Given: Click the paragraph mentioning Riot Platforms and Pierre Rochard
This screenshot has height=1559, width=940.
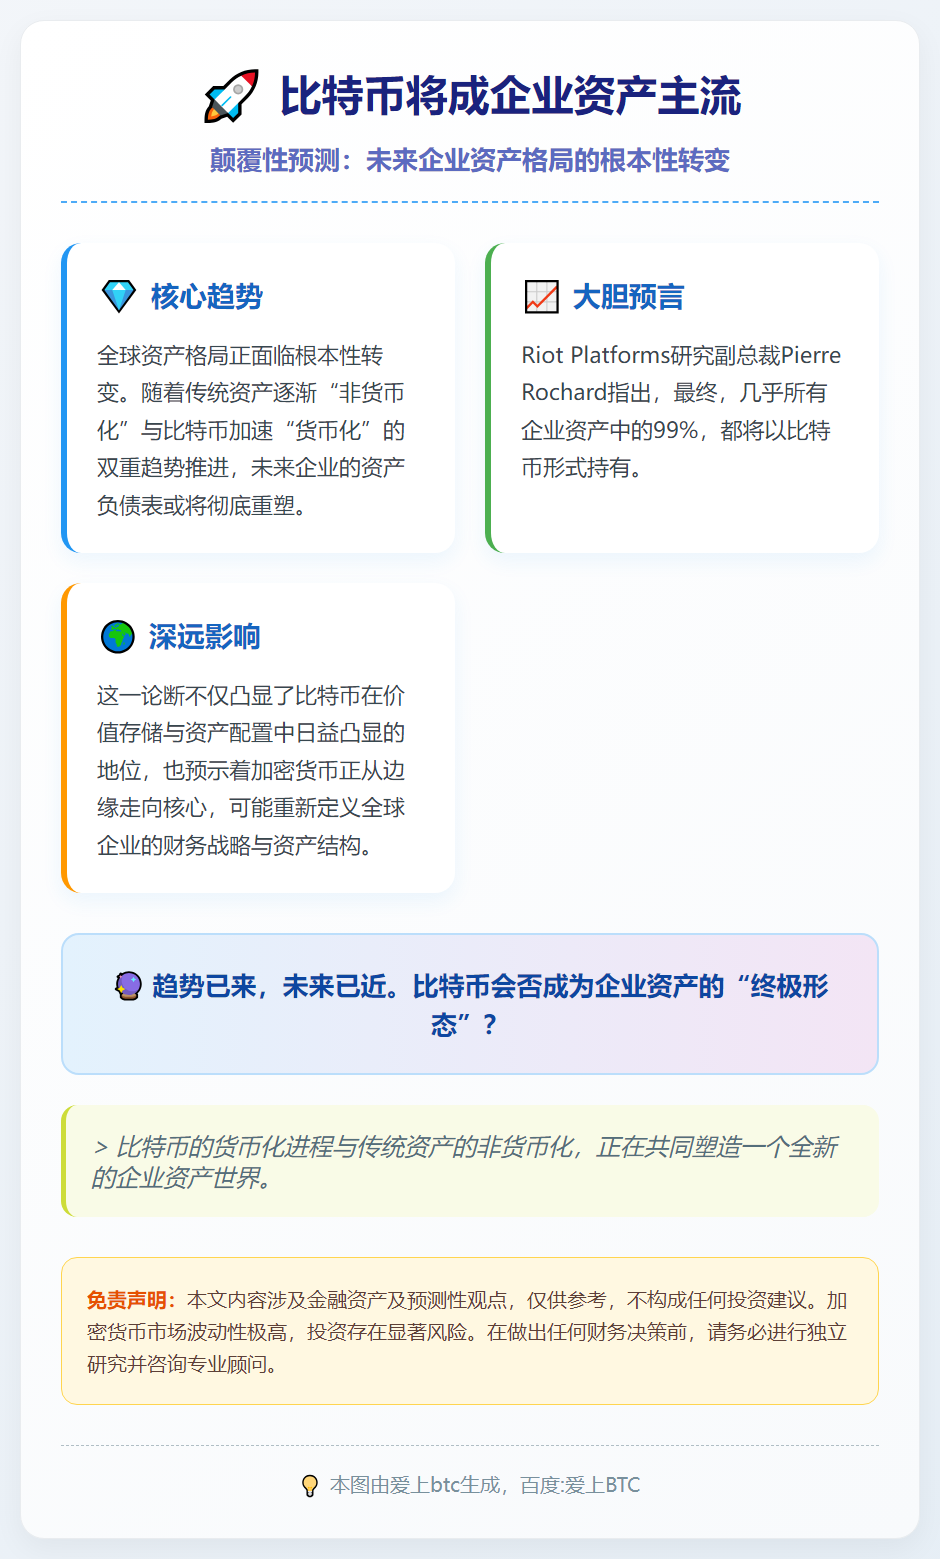Looking at the screenshot, I should (x=681, y=411).
